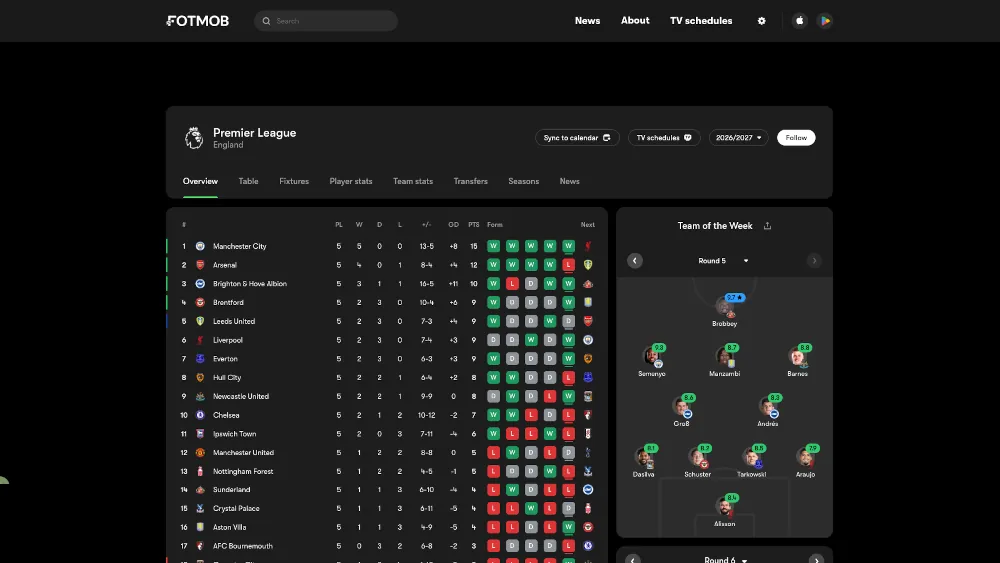Viewport: 1000px width, 563px height.
Task: Click the Sunderland club crest
Action: [200, 490]
